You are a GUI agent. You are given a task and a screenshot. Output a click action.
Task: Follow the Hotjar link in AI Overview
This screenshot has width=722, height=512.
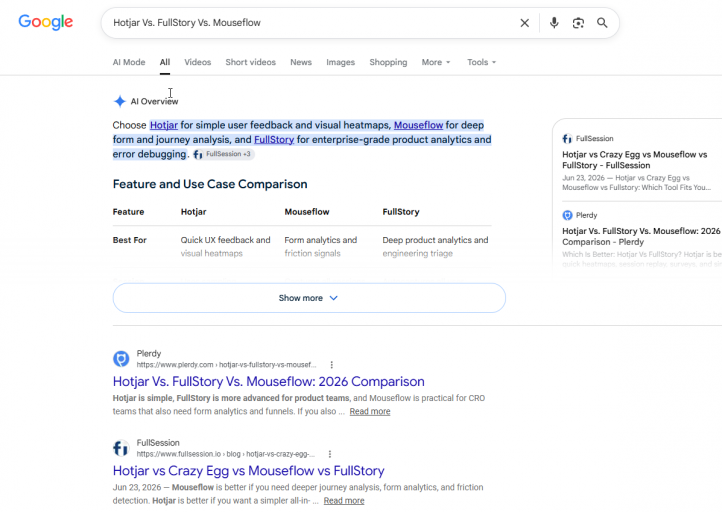164,125
